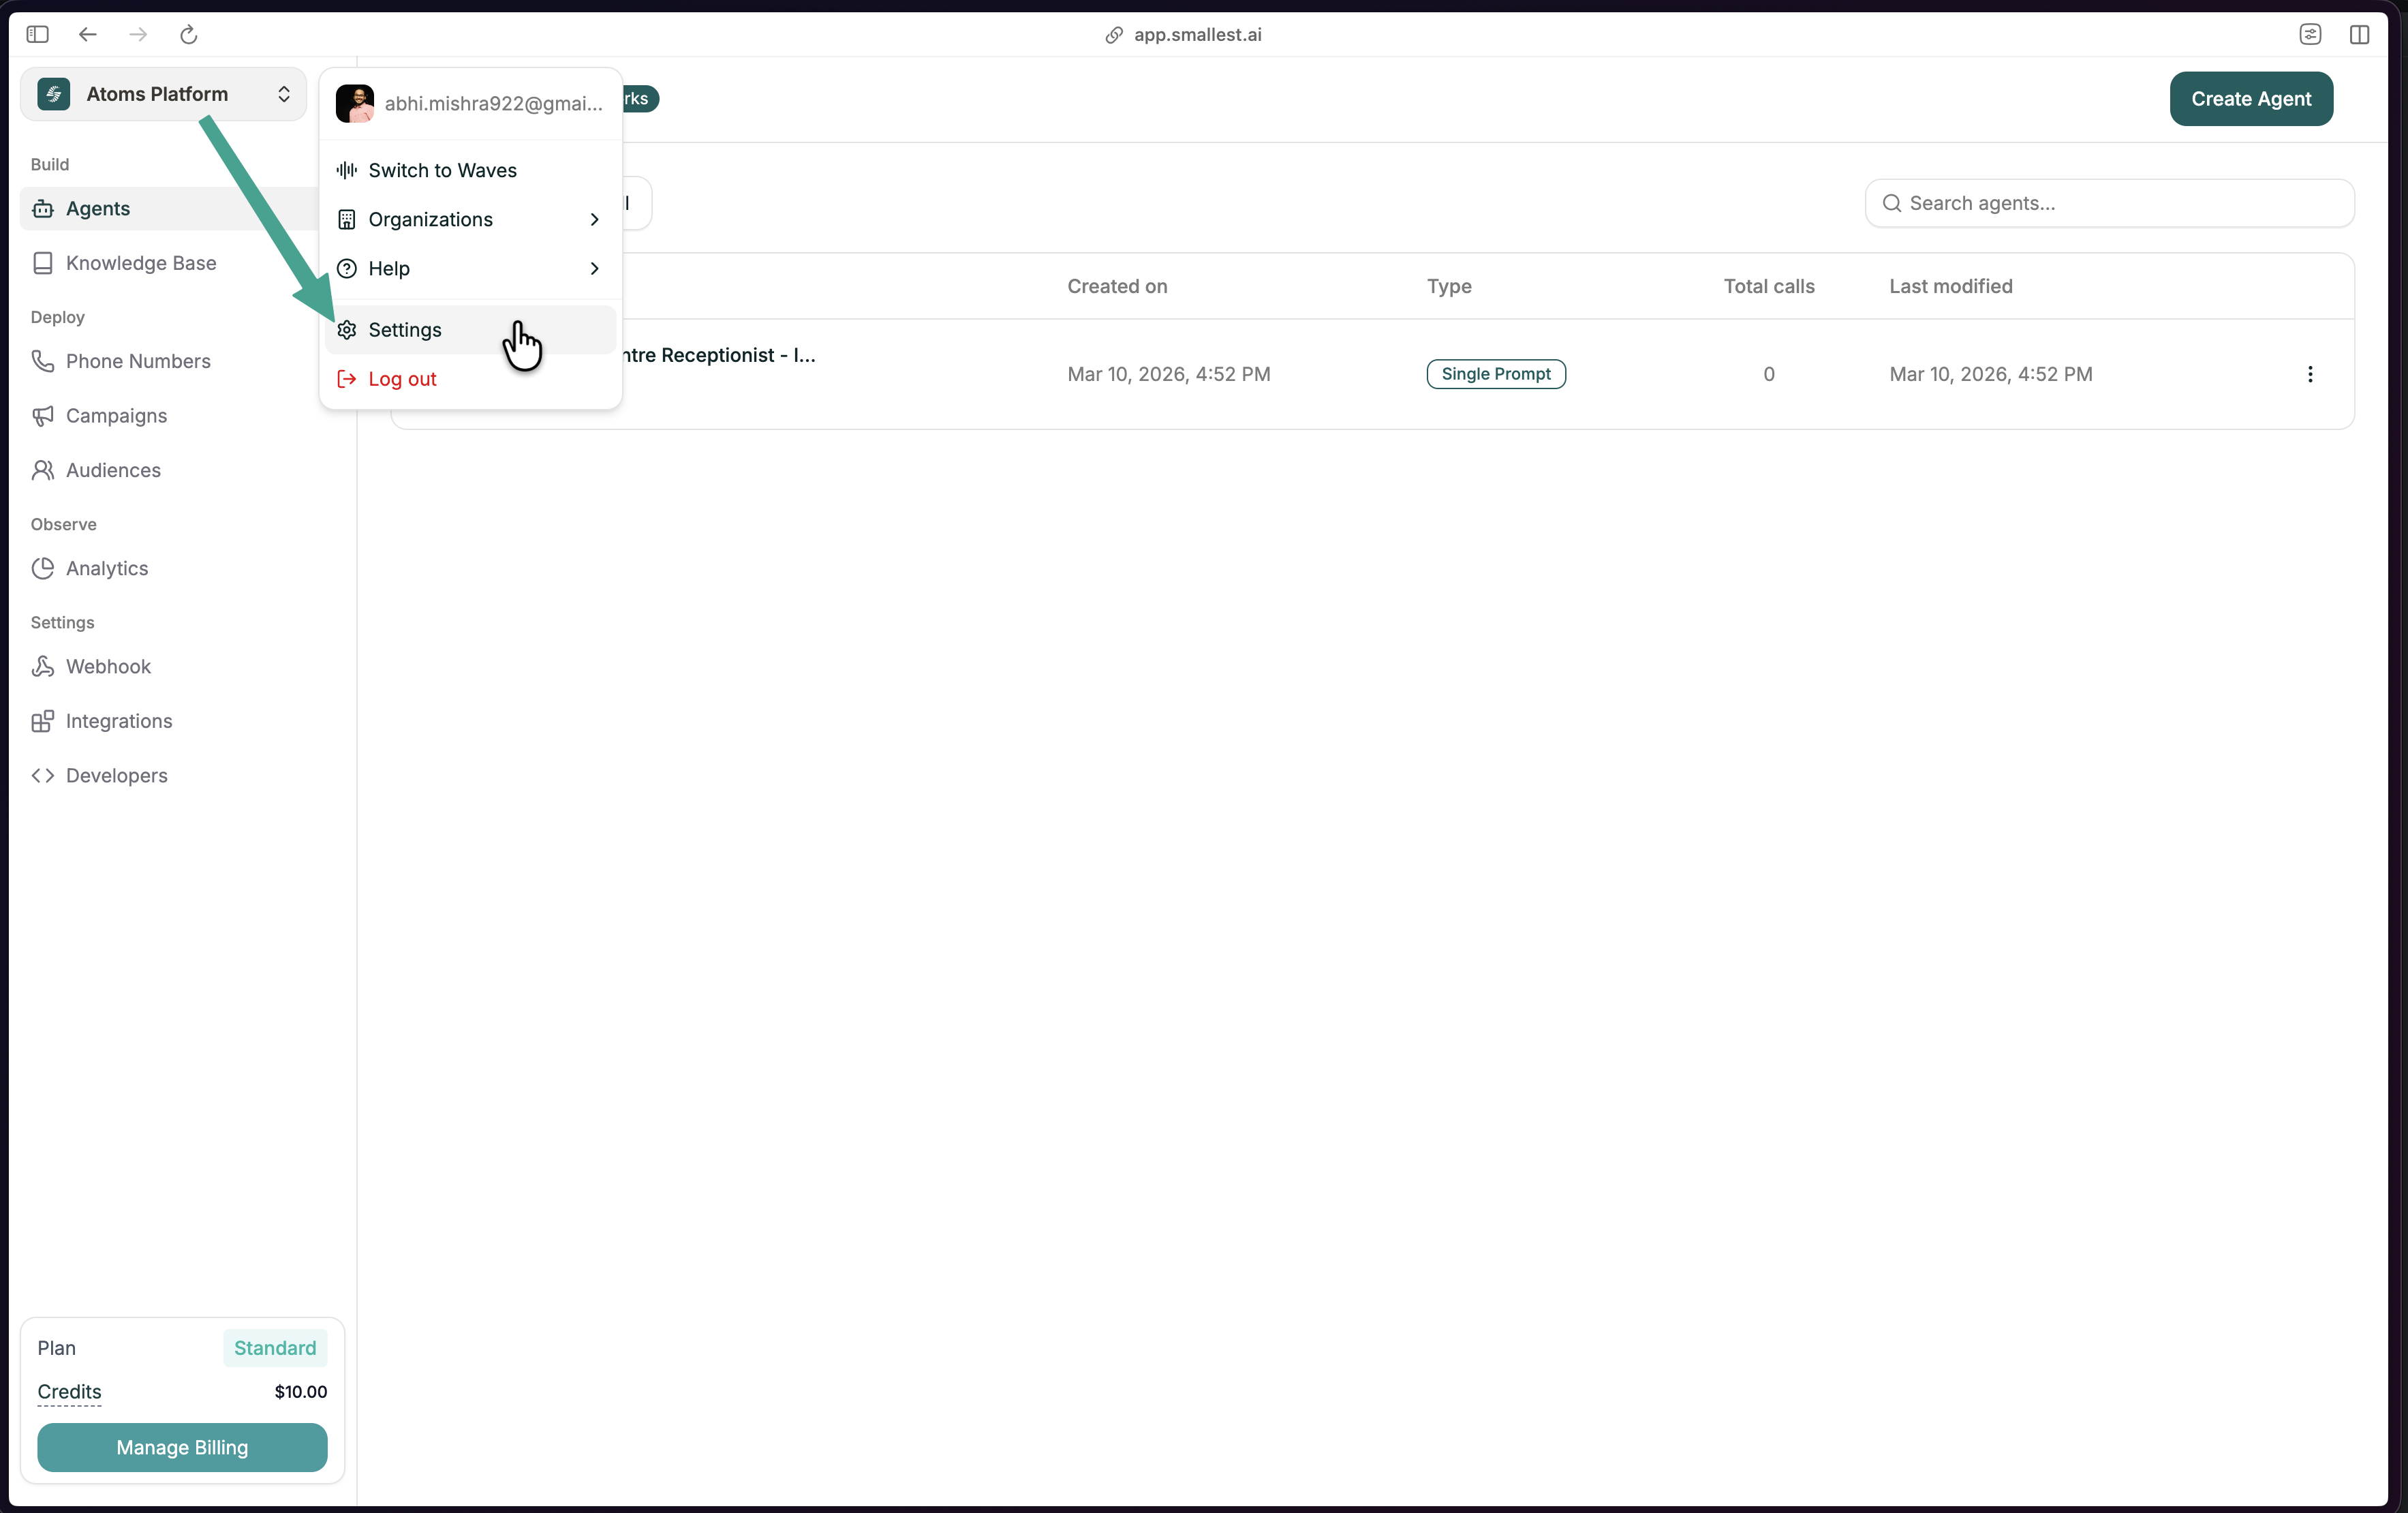The image size is (2408, 1513).
Task: Expand the Help submenu
Action: [x=388, y=268]
